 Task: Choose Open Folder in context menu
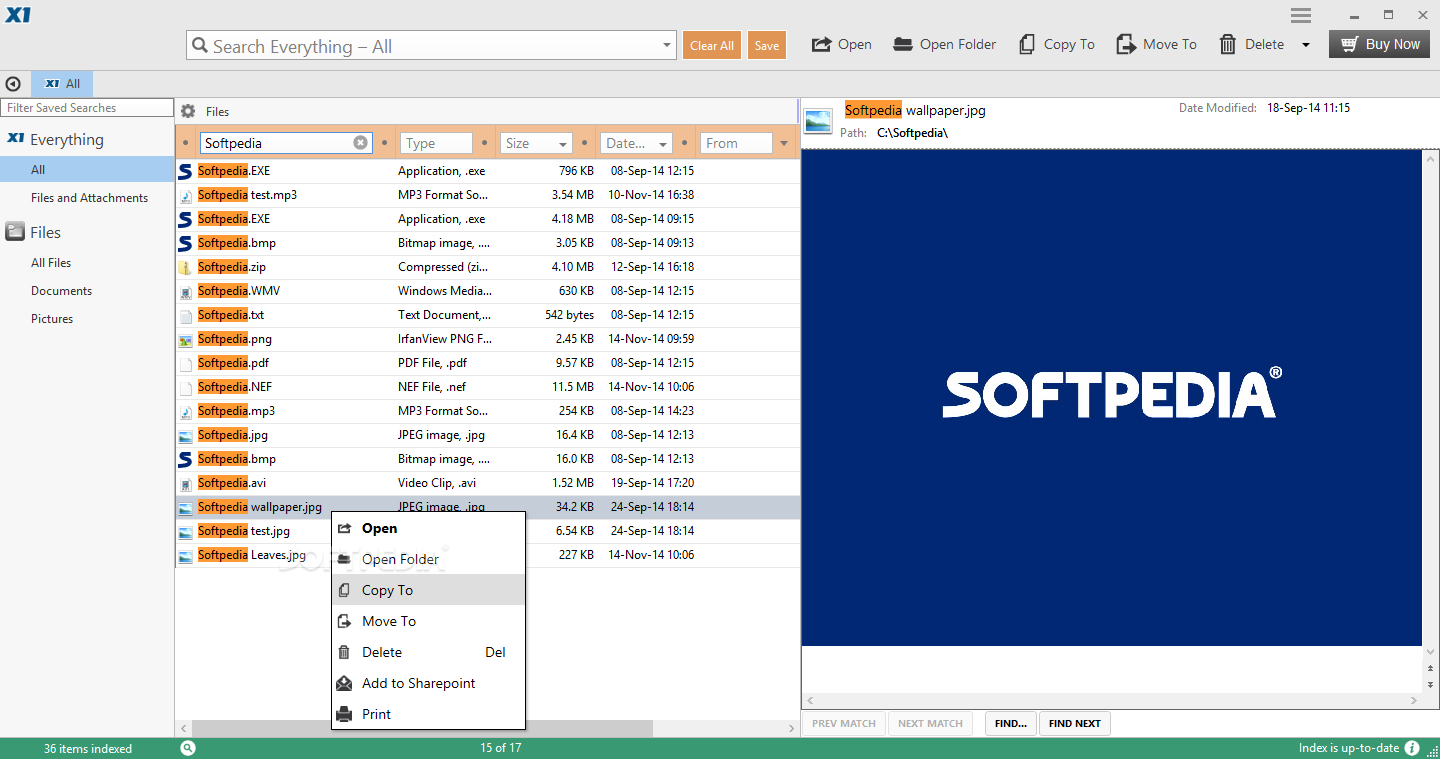(428, 559)
